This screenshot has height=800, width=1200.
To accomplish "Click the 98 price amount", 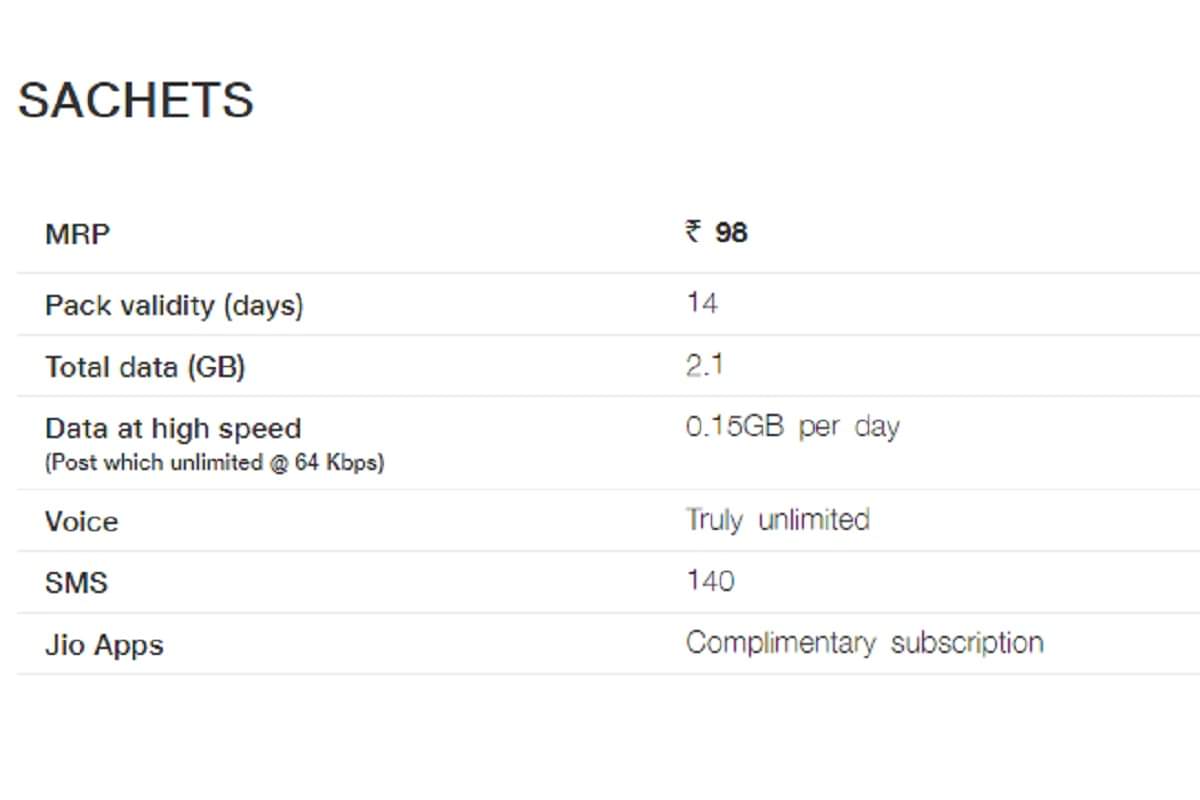I will pos(731,233).
